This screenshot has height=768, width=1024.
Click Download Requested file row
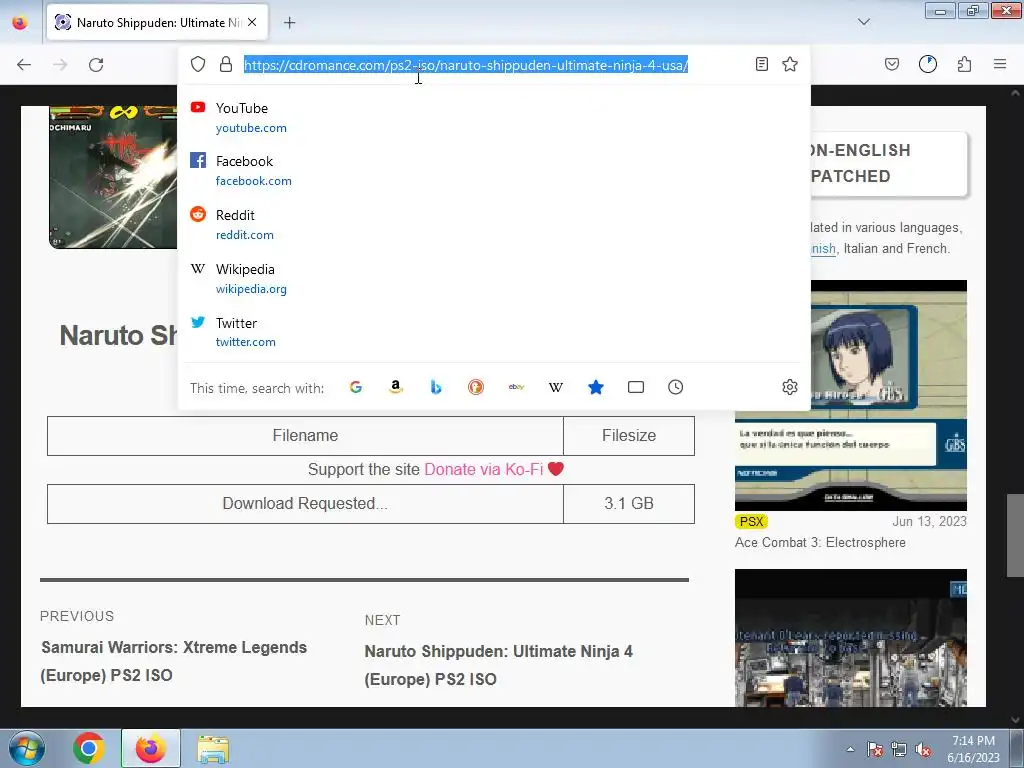(305, 504)
